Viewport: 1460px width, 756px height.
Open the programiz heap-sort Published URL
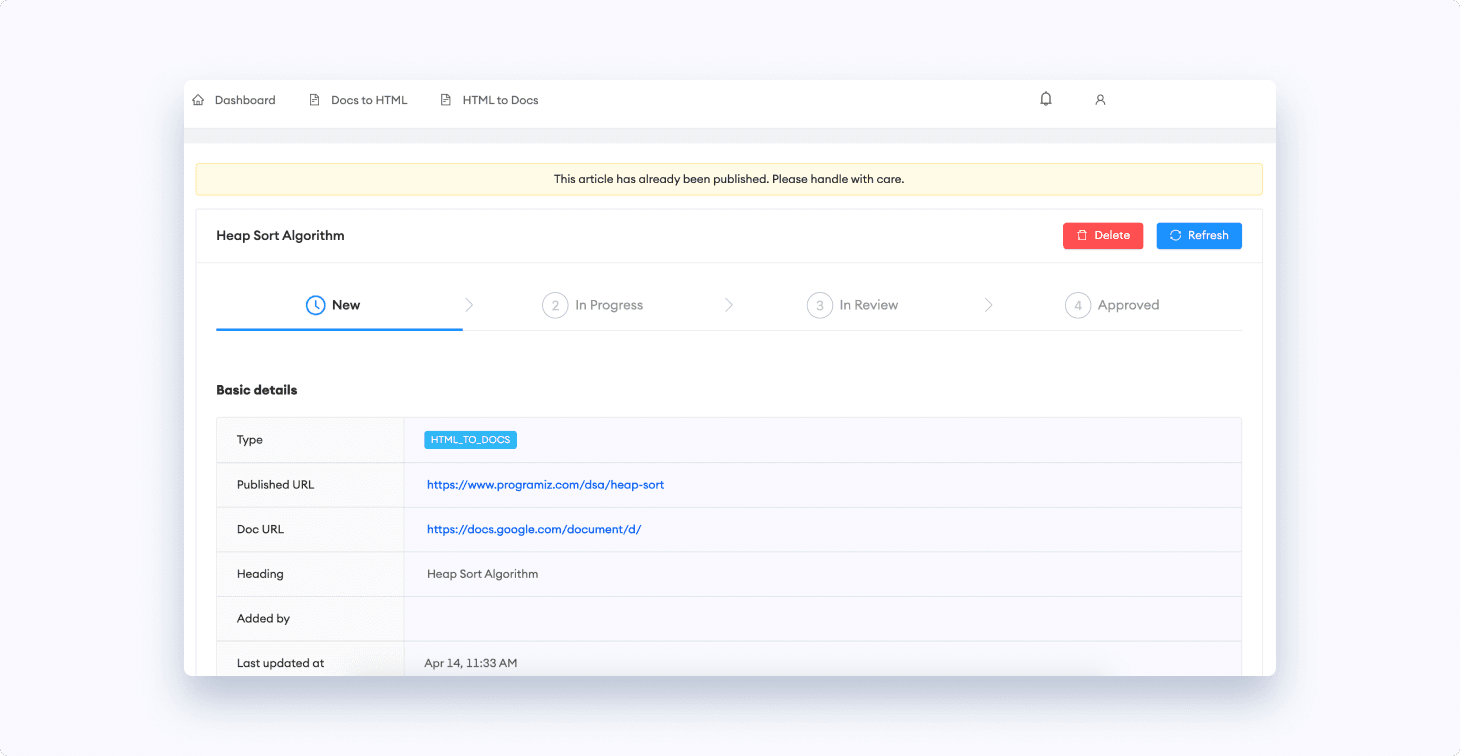tap(546, 484)
